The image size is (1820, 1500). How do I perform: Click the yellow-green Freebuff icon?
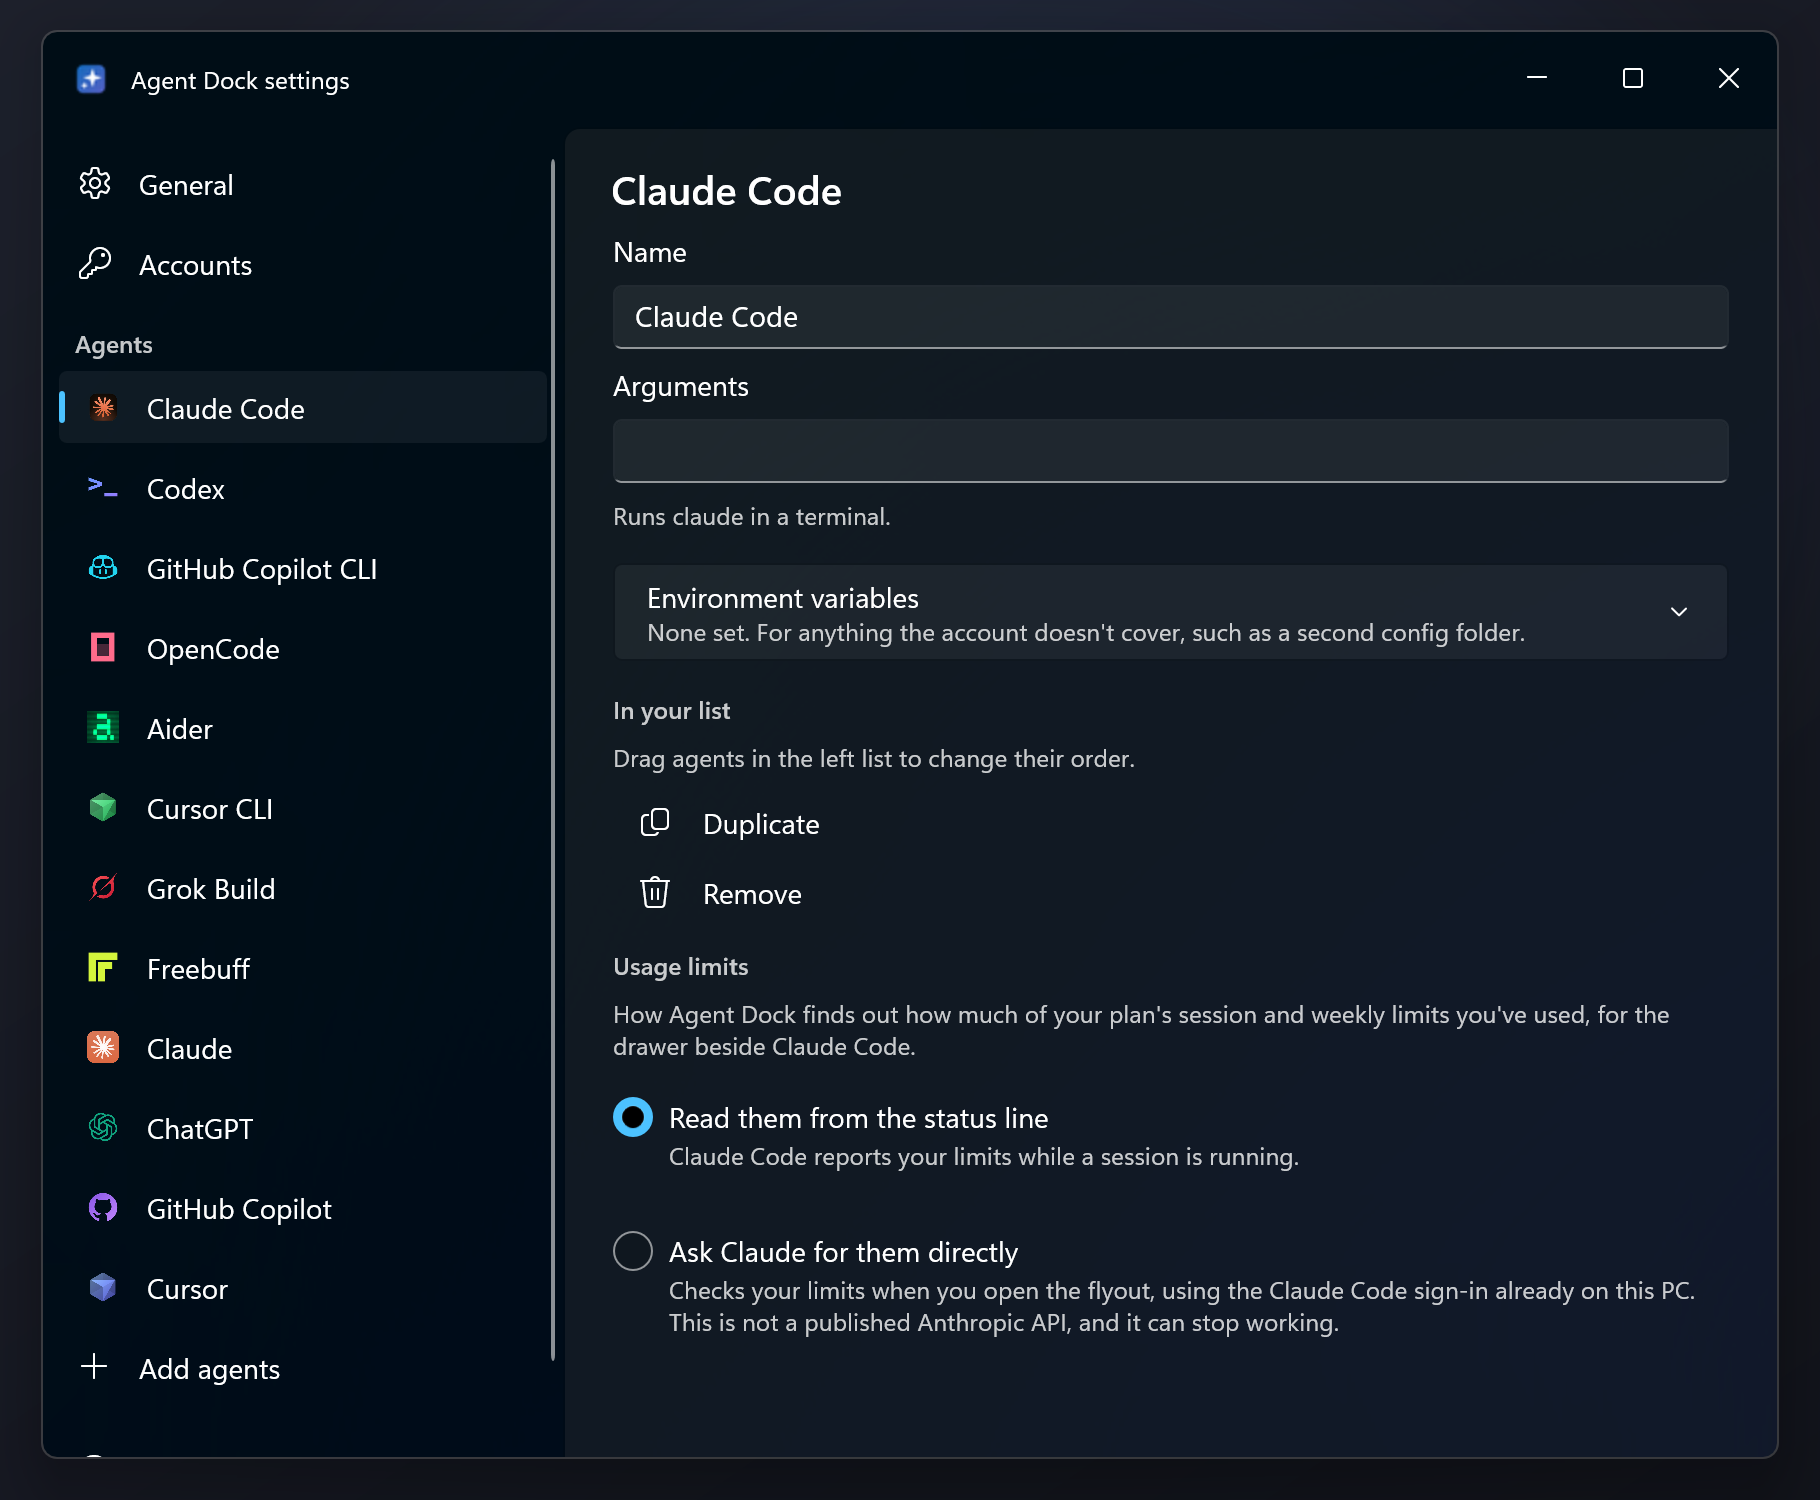pos(103,968)
